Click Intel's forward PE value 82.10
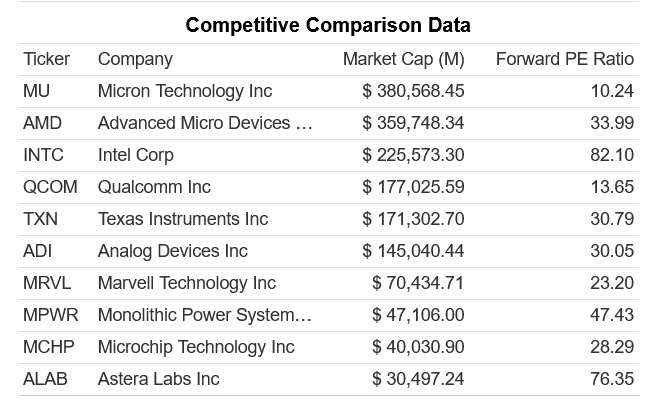The height and width of the screenshot is (401, 647). [x=612, y=155]
